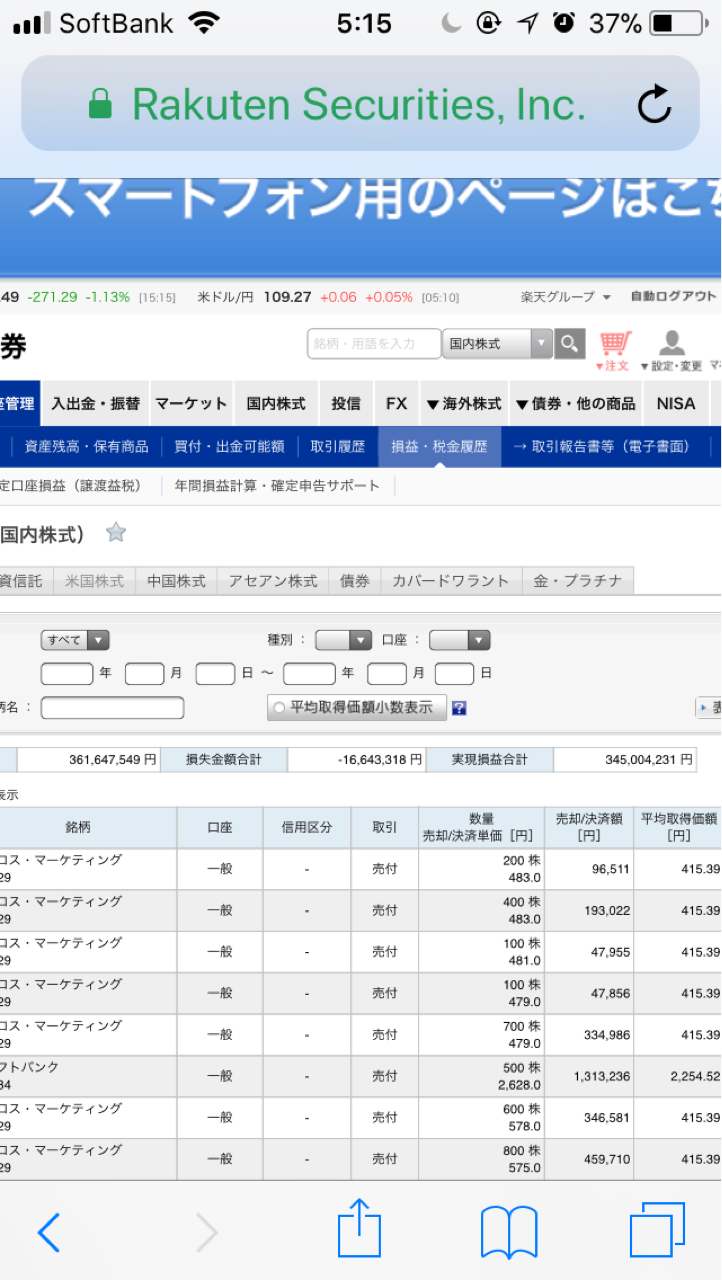Open the 国内株式 main menu item
The width and height of the screenshot is (722, 1280).
(276, 404)
